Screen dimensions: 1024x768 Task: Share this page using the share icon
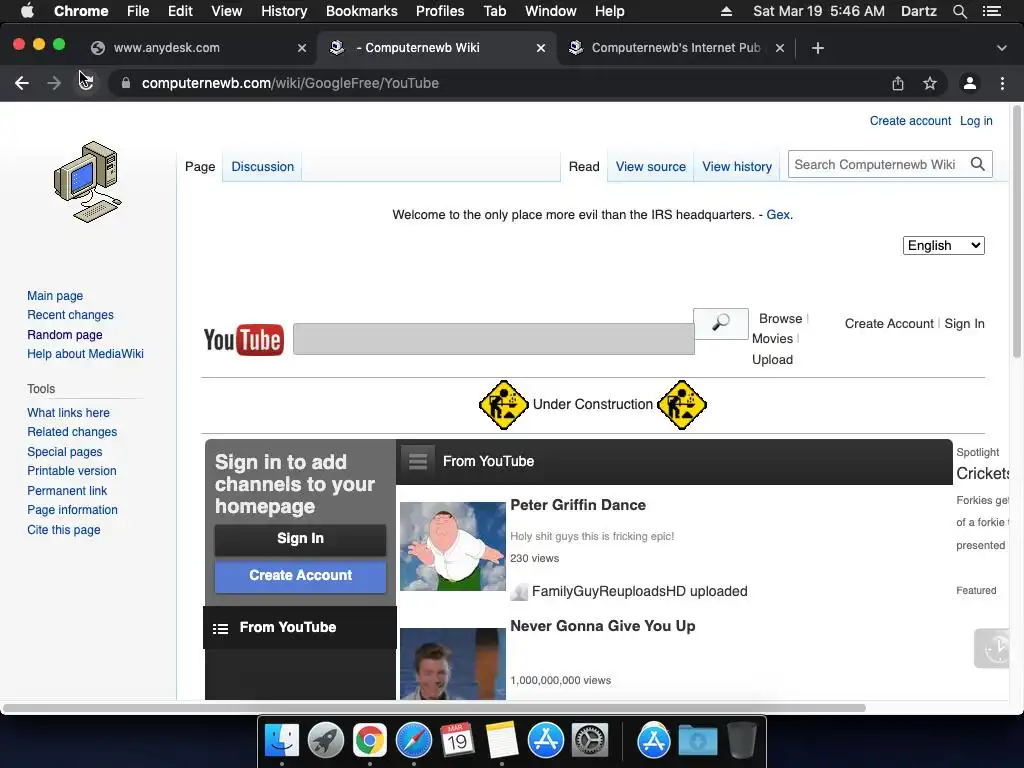pos(898,83)
